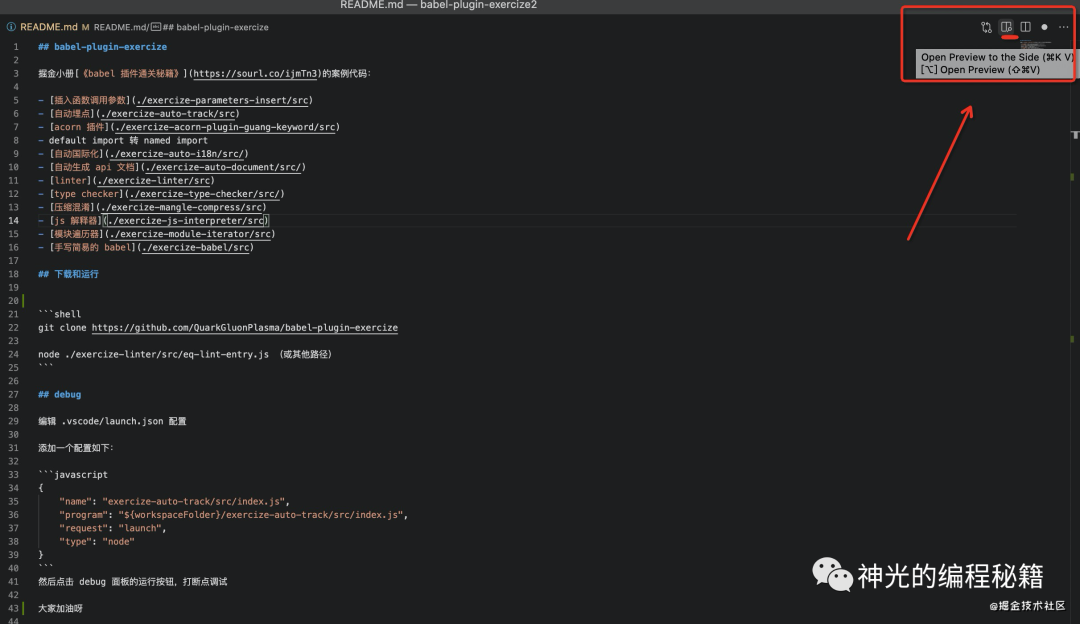Click line number 27 in the gutter
Image resolution: width=1080 pixels, height=624 pixels.
tap(14, 395)
